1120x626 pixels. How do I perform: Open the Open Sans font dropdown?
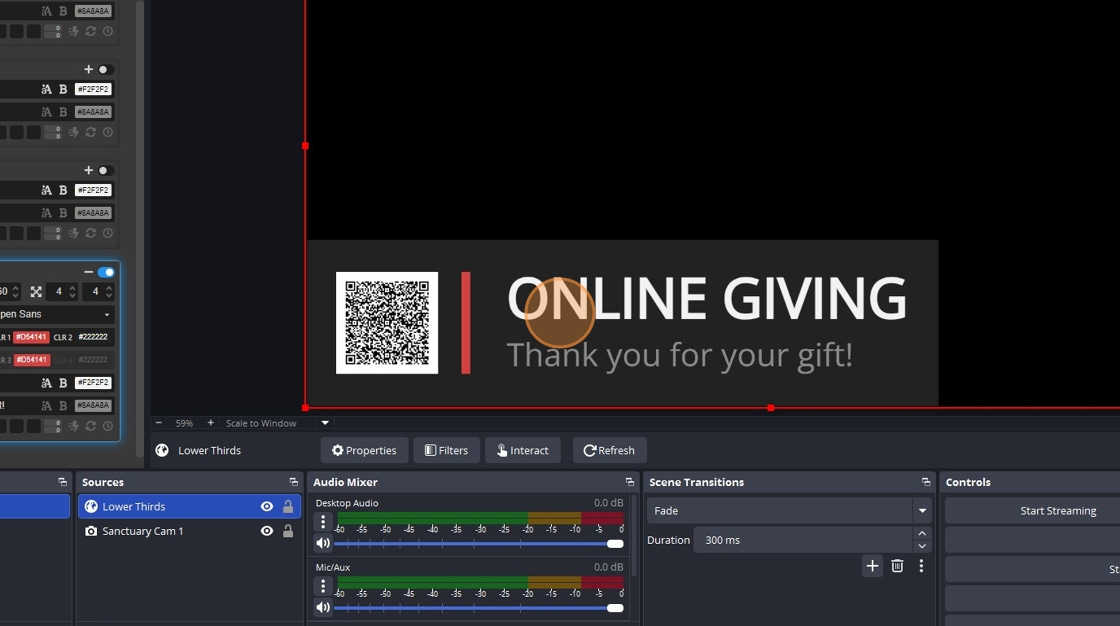pos(56,314)
